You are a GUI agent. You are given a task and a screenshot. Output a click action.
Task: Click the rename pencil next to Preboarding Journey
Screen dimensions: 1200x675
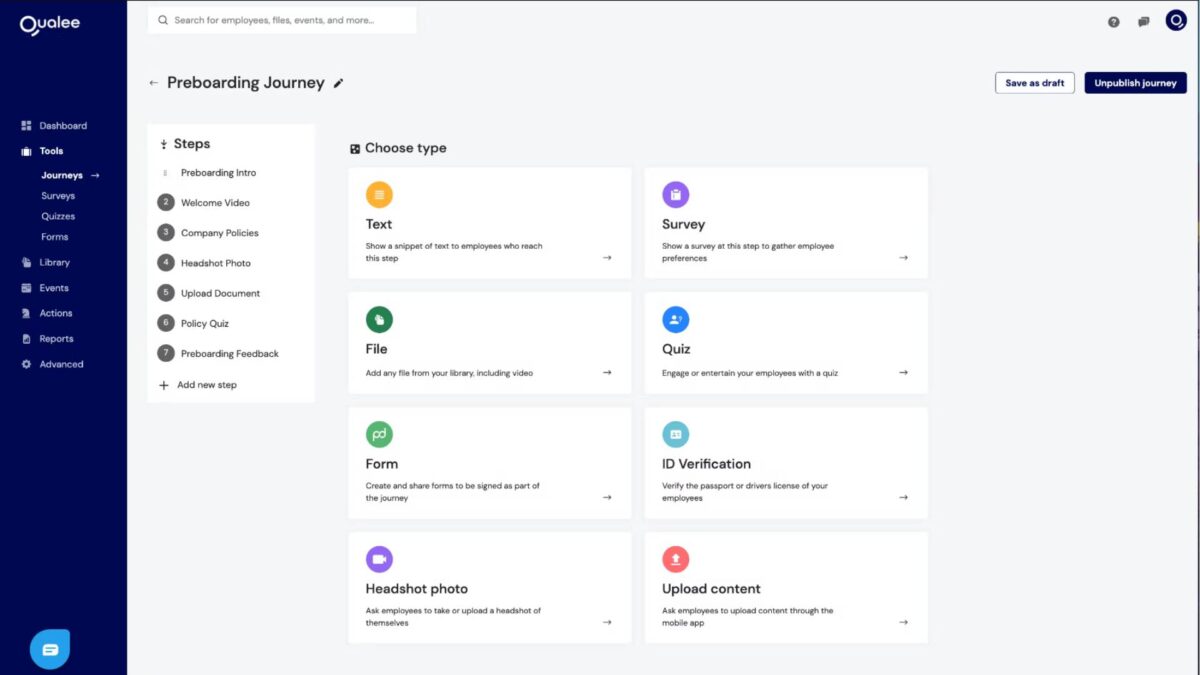click(337, 83)
